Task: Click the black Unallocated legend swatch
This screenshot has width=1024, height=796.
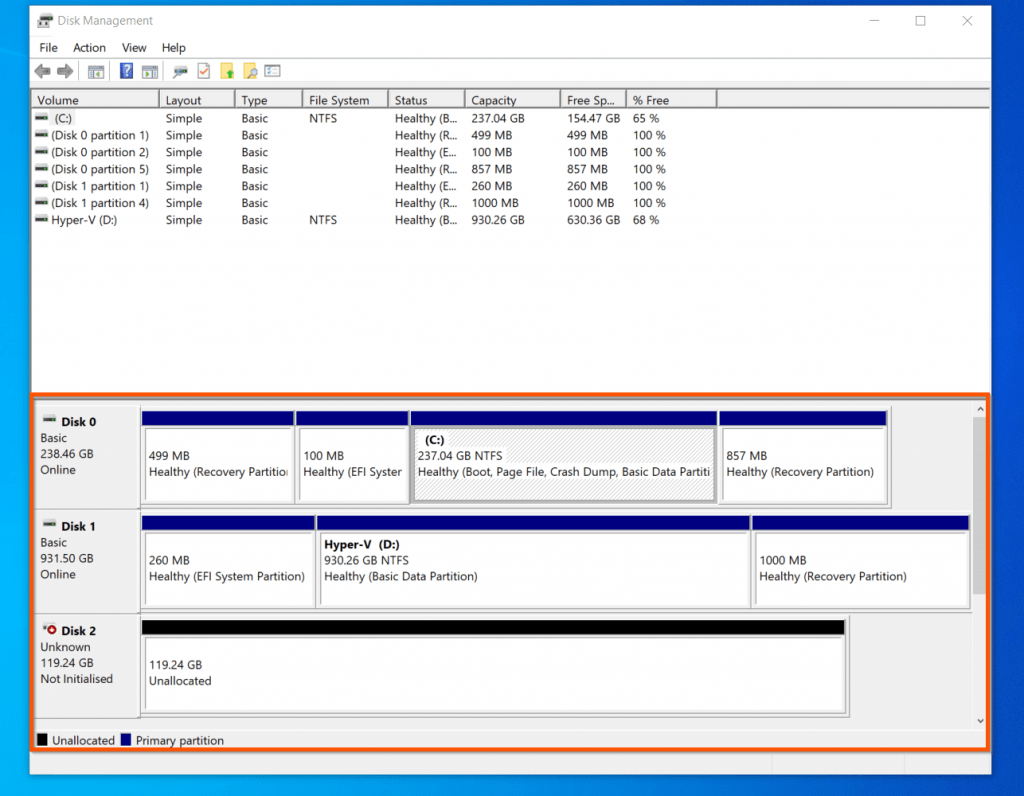Action: [x=43, y=740]
